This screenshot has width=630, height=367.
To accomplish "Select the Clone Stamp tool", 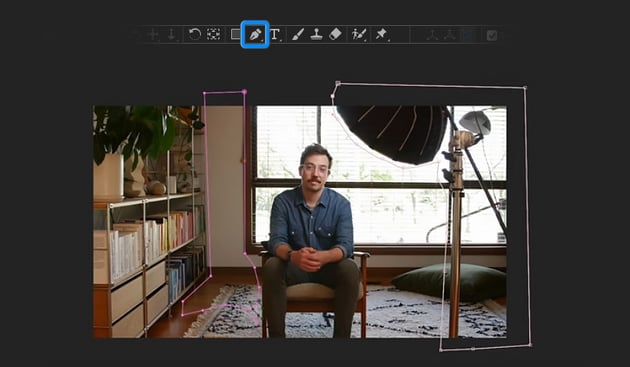I will (x=316, y=35).
